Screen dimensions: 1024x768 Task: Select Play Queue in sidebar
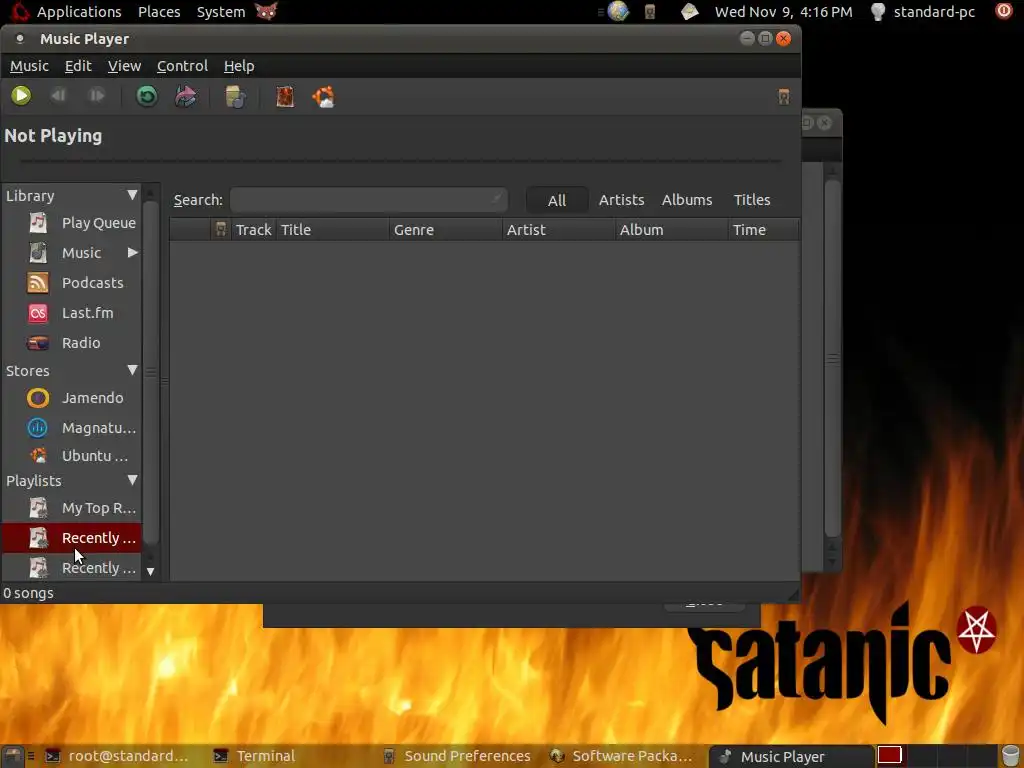[72, 223]
